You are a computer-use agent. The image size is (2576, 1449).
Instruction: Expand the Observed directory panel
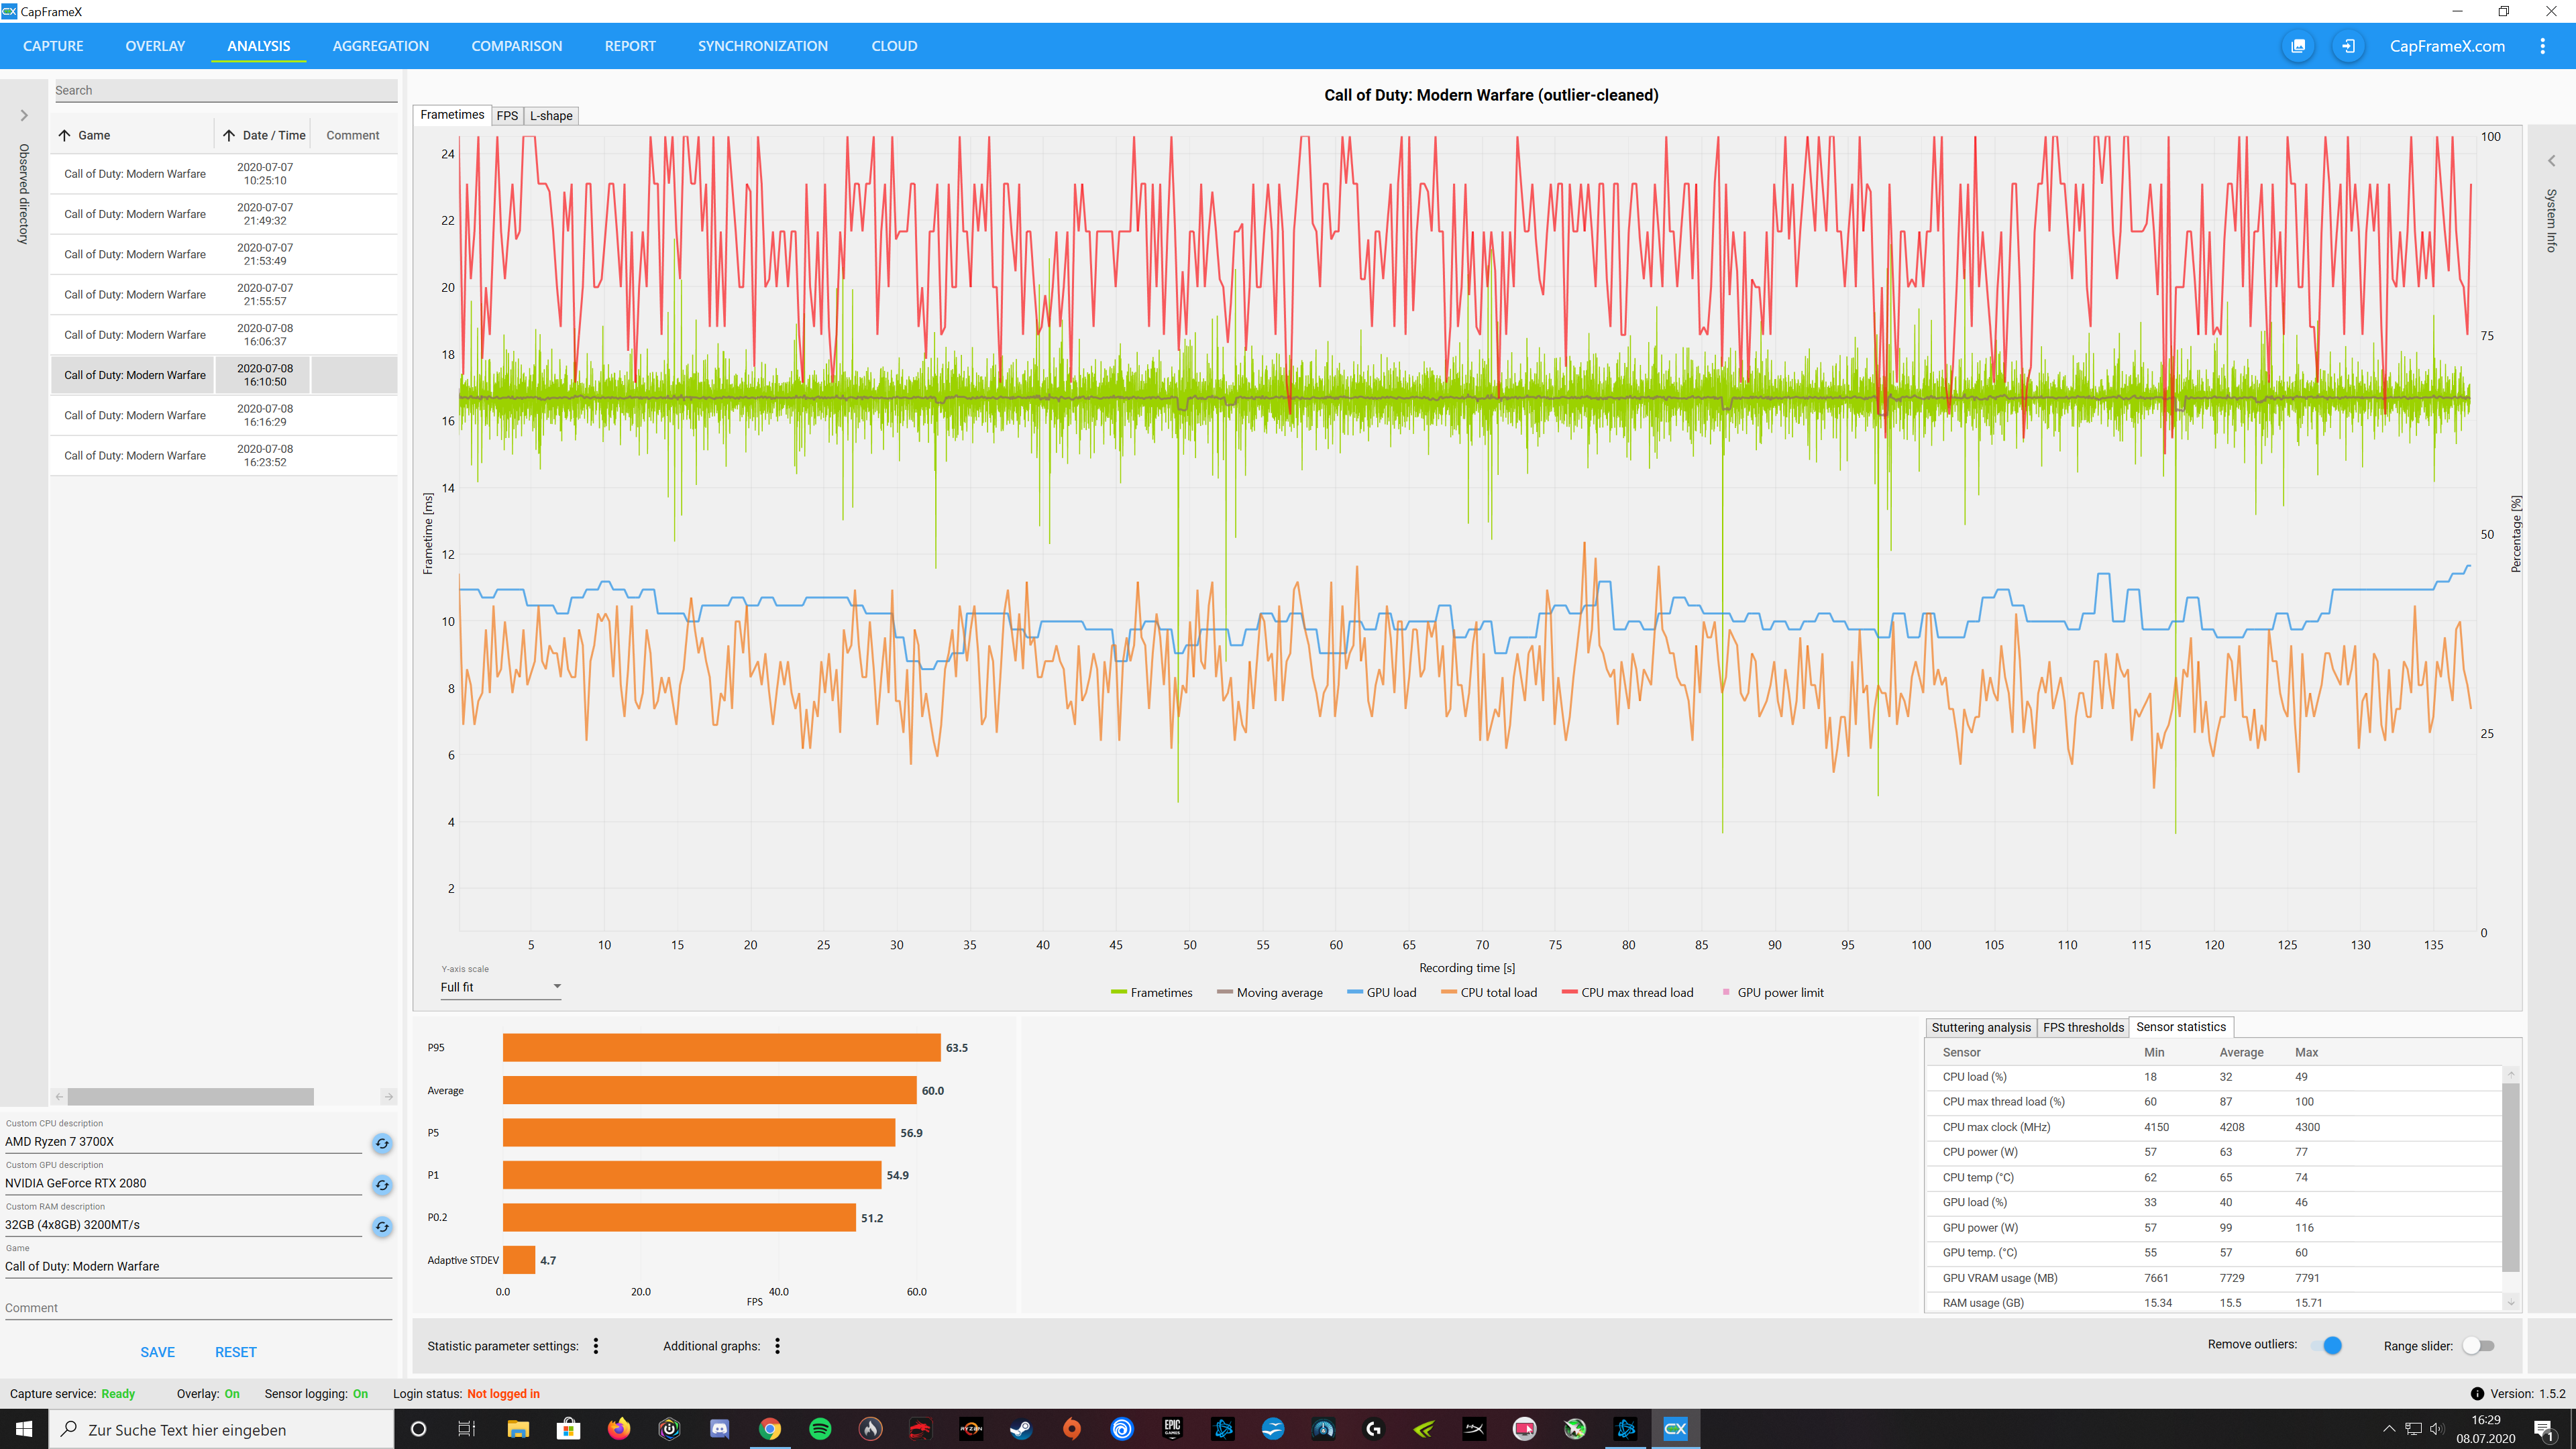tap(24, 116)
